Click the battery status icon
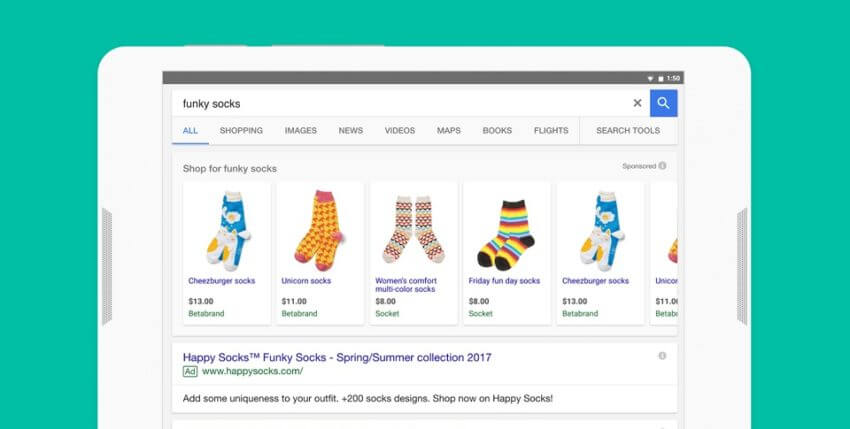This screenshot has height=429, width=850. (x=661, y=79)
